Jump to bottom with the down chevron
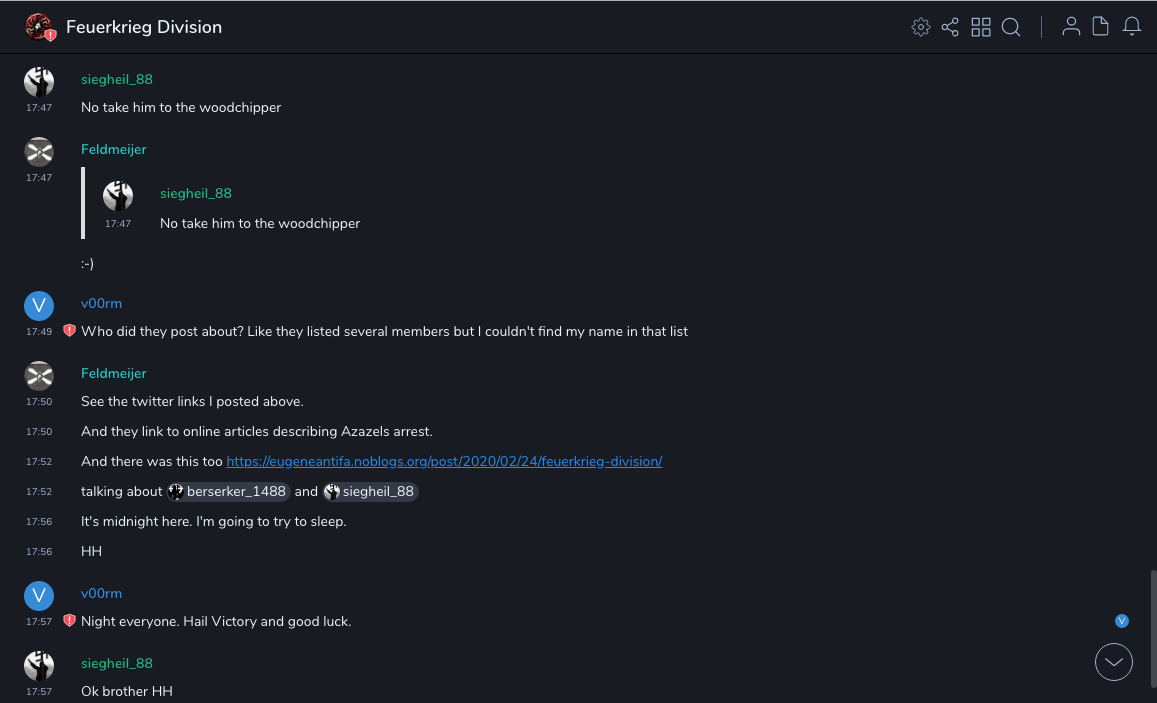 [x=1114, y=662]
